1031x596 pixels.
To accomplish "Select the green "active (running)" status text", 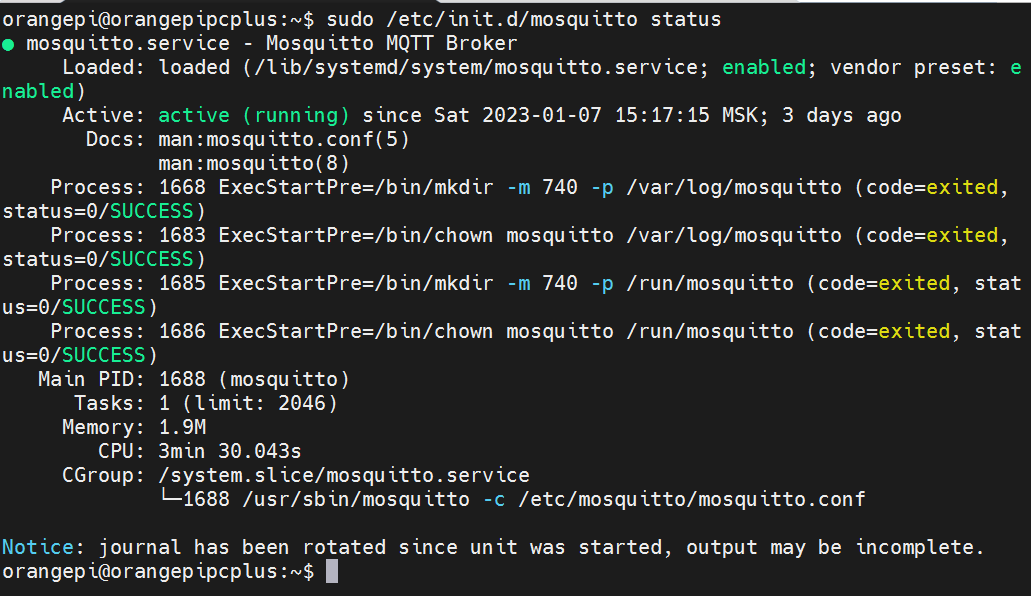I will [x=254, y=115].
